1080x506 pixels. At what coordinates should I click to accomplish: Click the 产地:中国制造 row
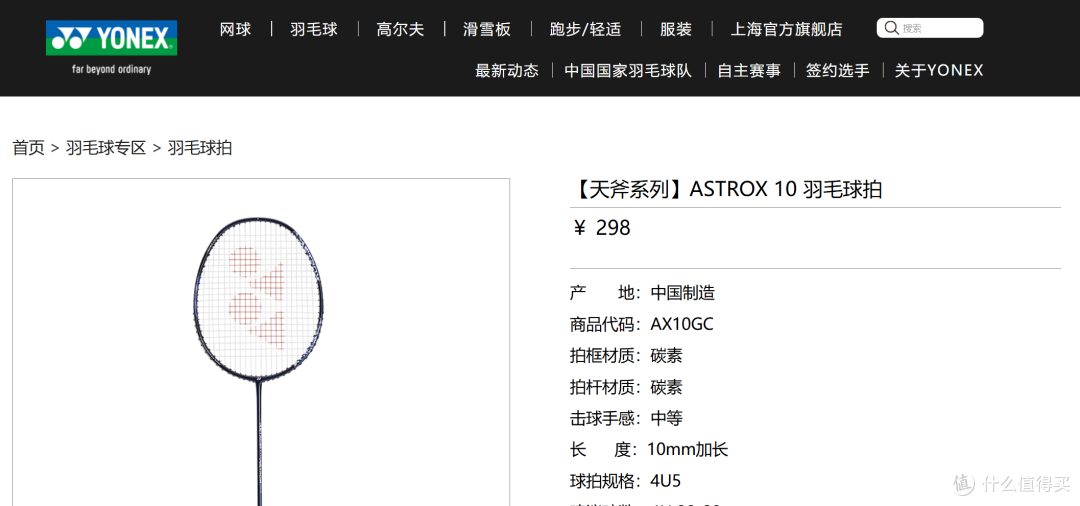click(x=643, y=293)
